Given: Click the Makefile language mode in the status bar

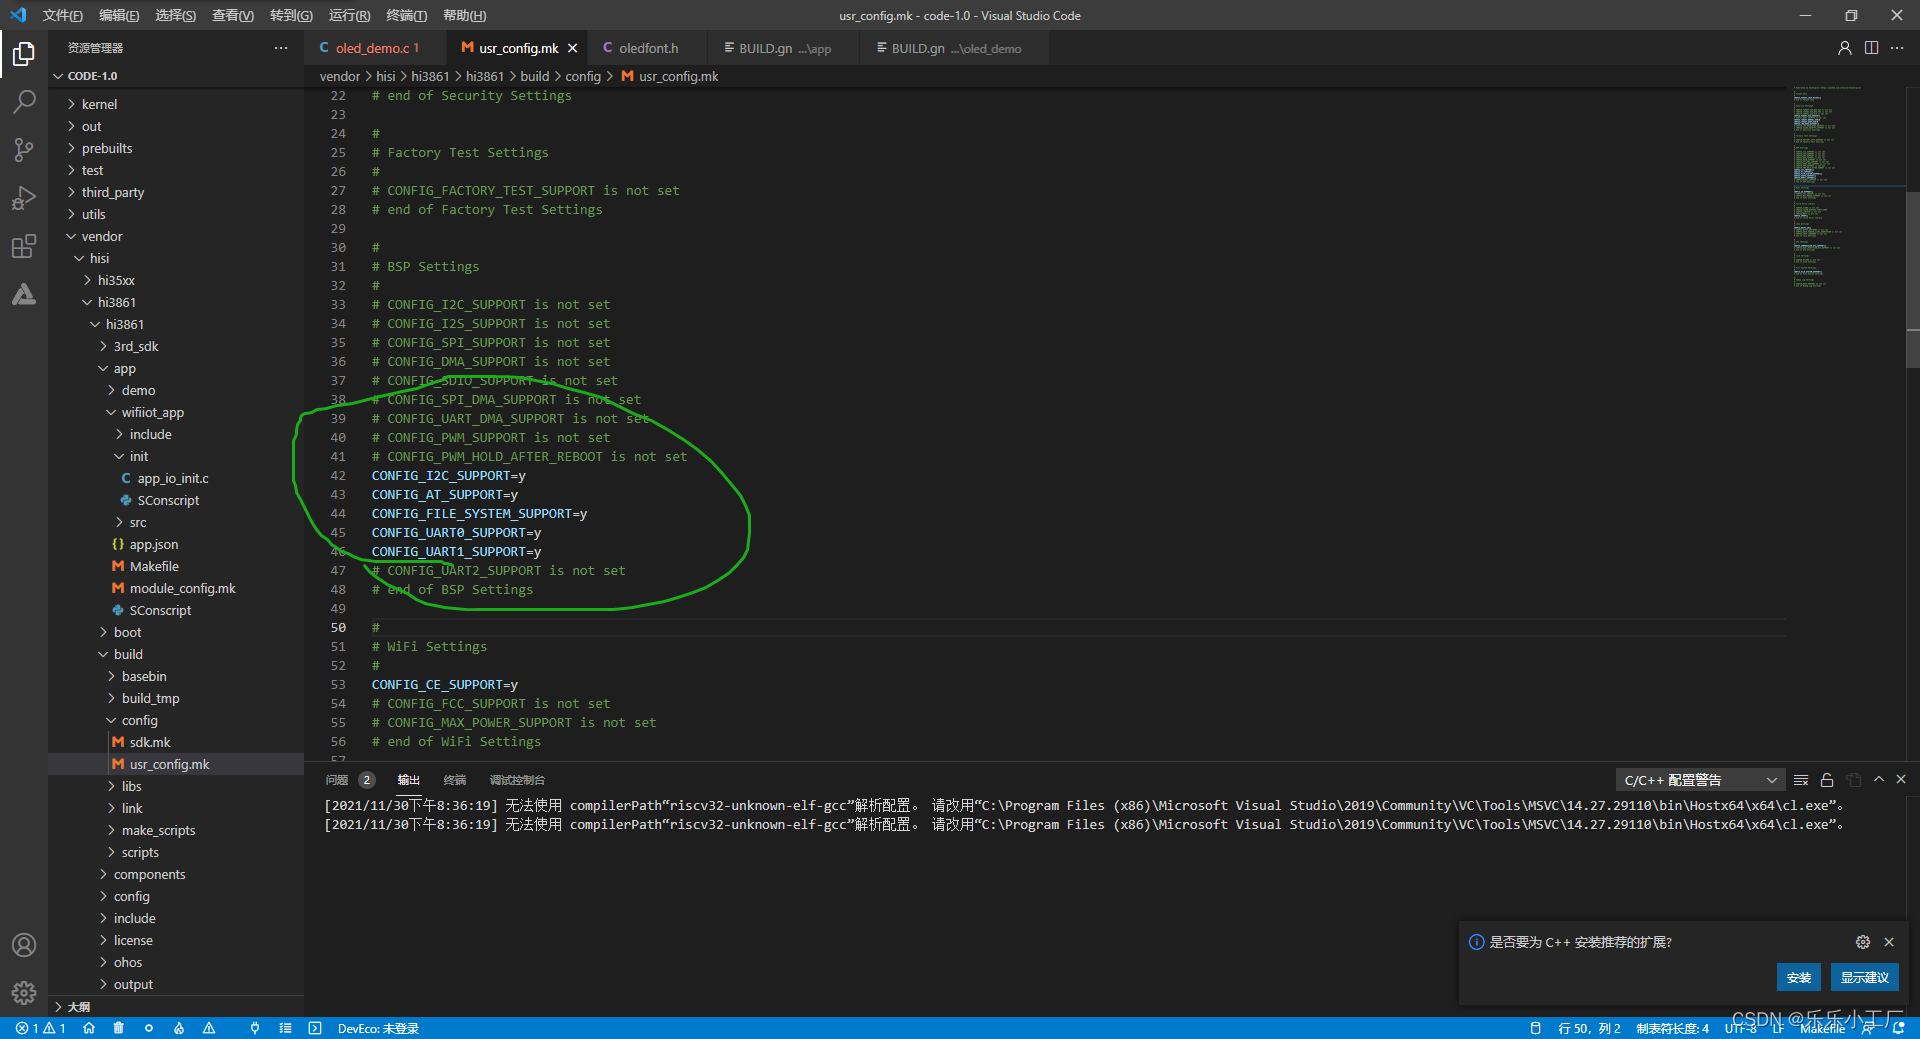Looking at the screenshot, I should (x=1822, y=1028).
